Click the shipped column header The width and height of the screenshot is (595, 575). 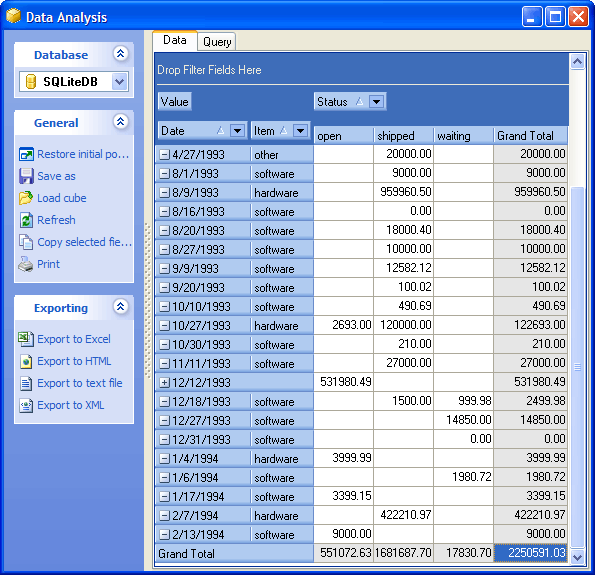403,135
